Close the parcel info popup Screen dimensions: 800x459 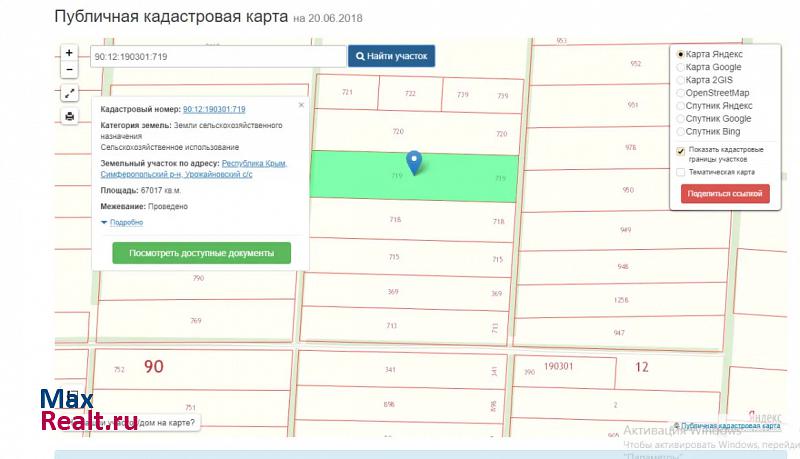300,104
